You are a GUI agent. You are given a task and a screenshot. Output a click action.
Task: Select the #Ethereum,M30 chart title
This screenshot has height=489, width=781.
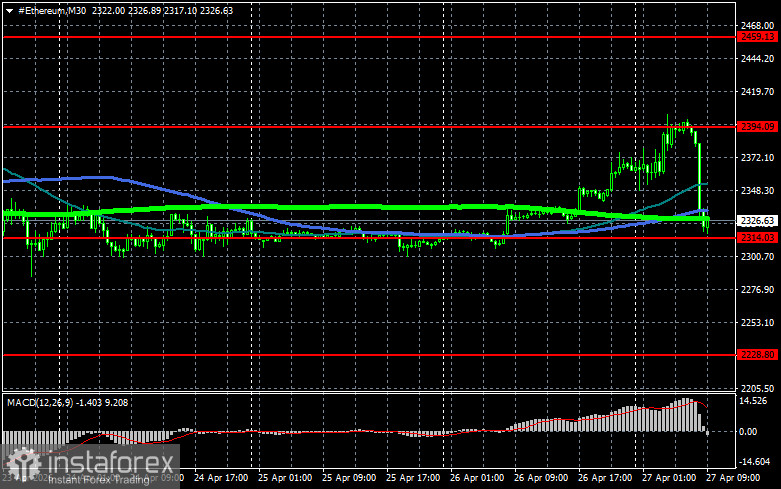click(x=52, y=10)
